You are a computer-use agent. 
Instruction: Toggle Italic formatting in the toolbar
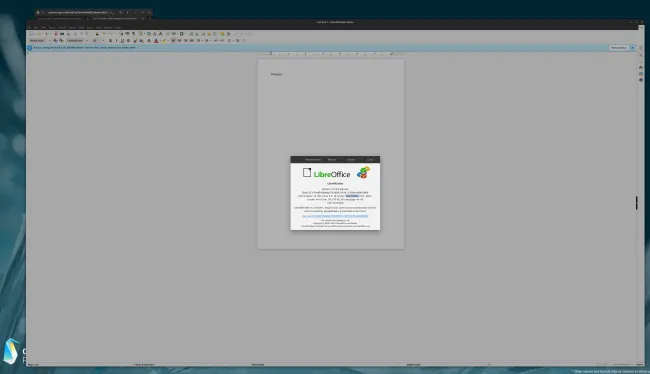tap(116, 41)
